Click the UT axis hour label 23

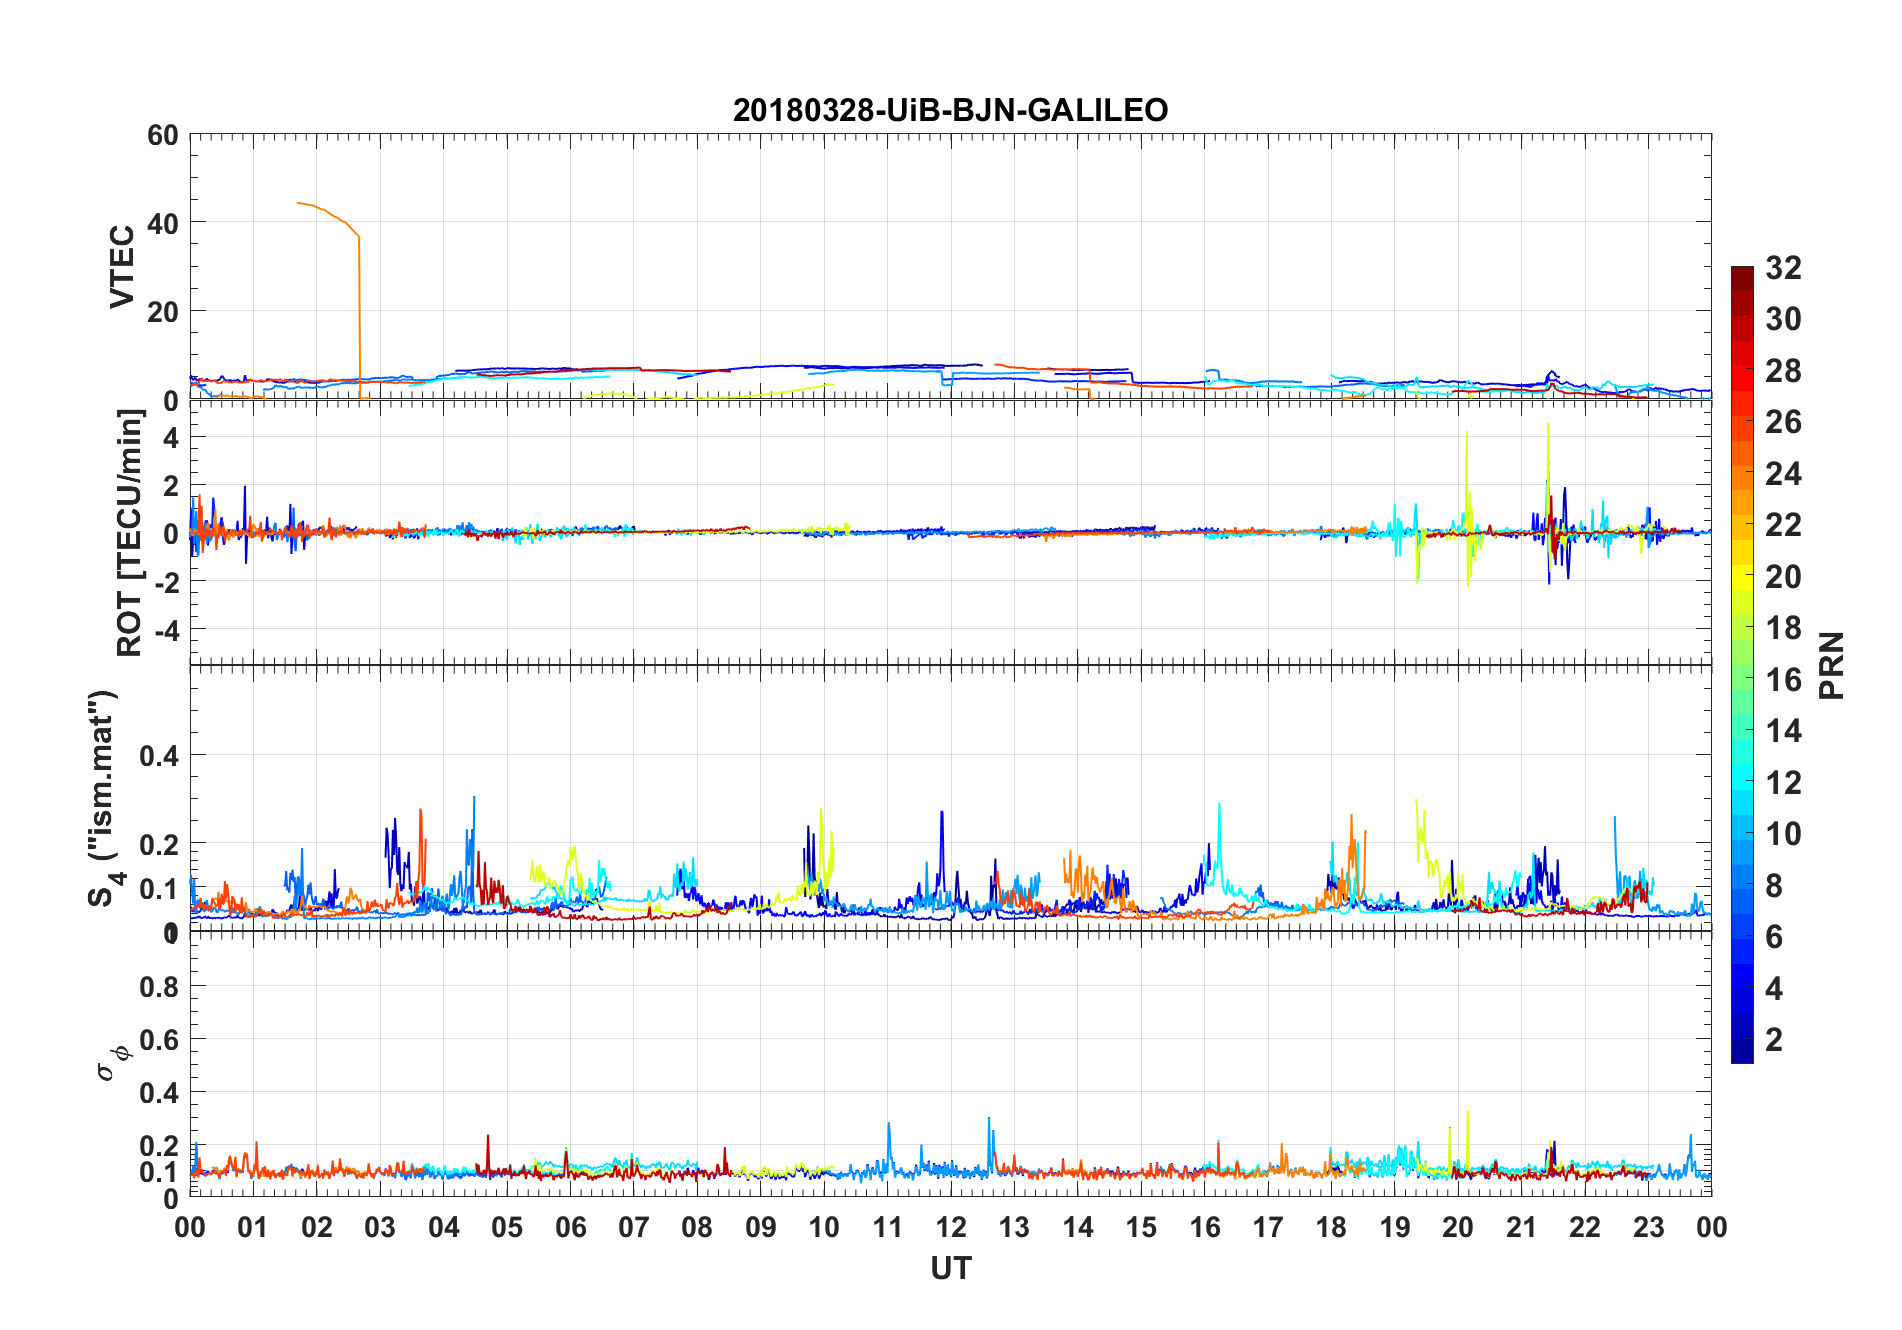pyautogui.click(x=1649, y=1227)
